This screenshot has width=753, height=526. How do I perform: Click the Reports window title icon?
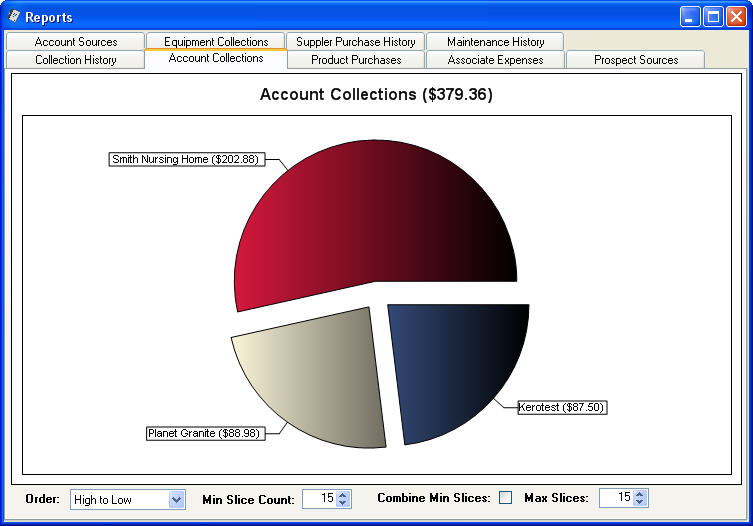(14, 16)
